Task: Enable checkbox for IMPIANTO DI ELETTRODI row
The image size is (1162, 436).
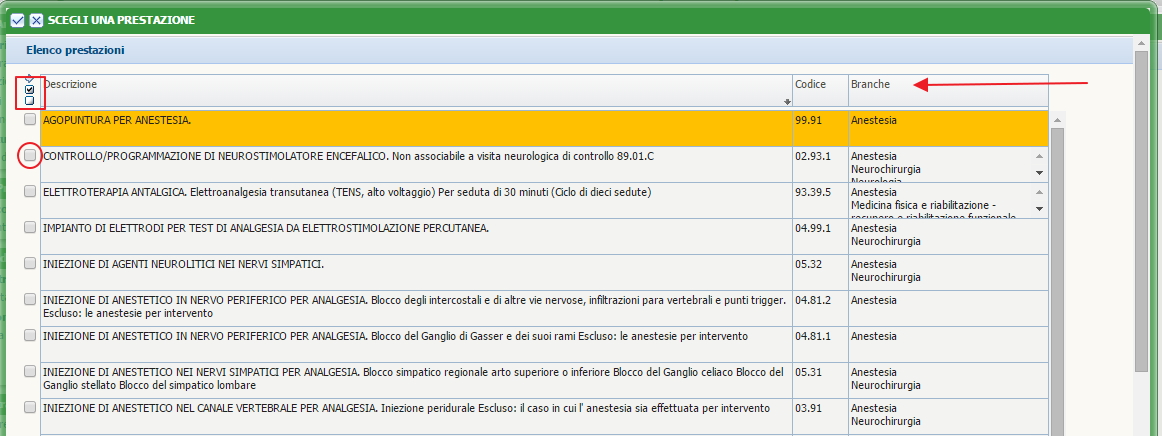Action: (x=30, y=228)
